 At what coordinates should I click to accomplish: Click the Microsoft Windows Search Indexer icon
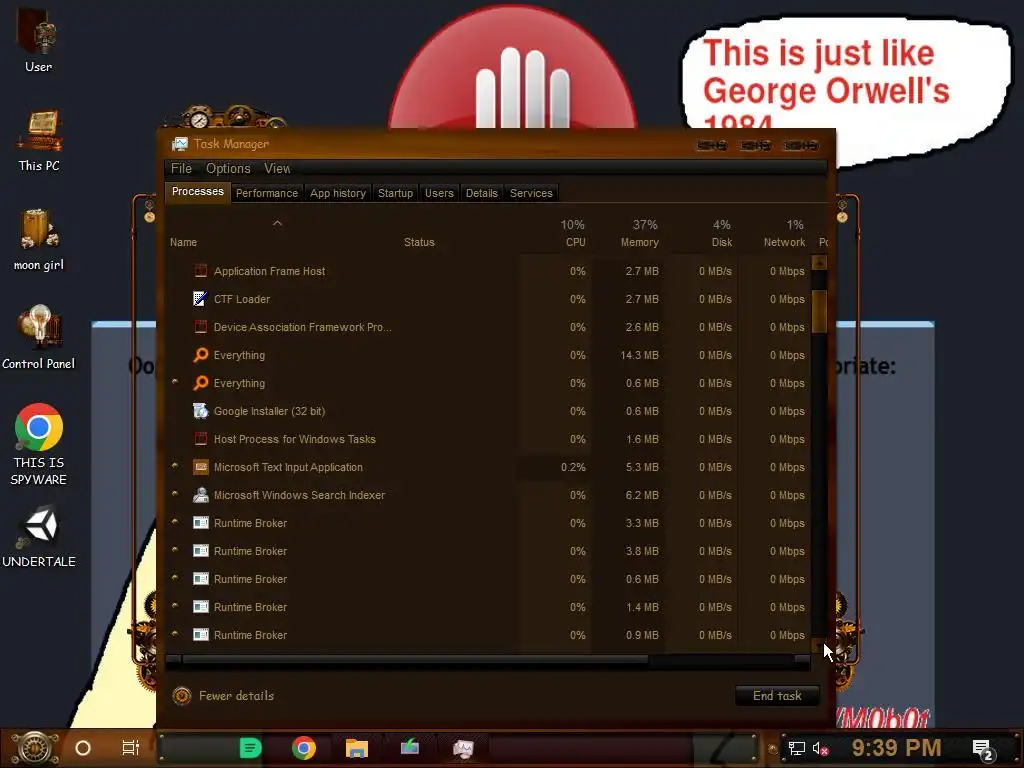point(200,495)
